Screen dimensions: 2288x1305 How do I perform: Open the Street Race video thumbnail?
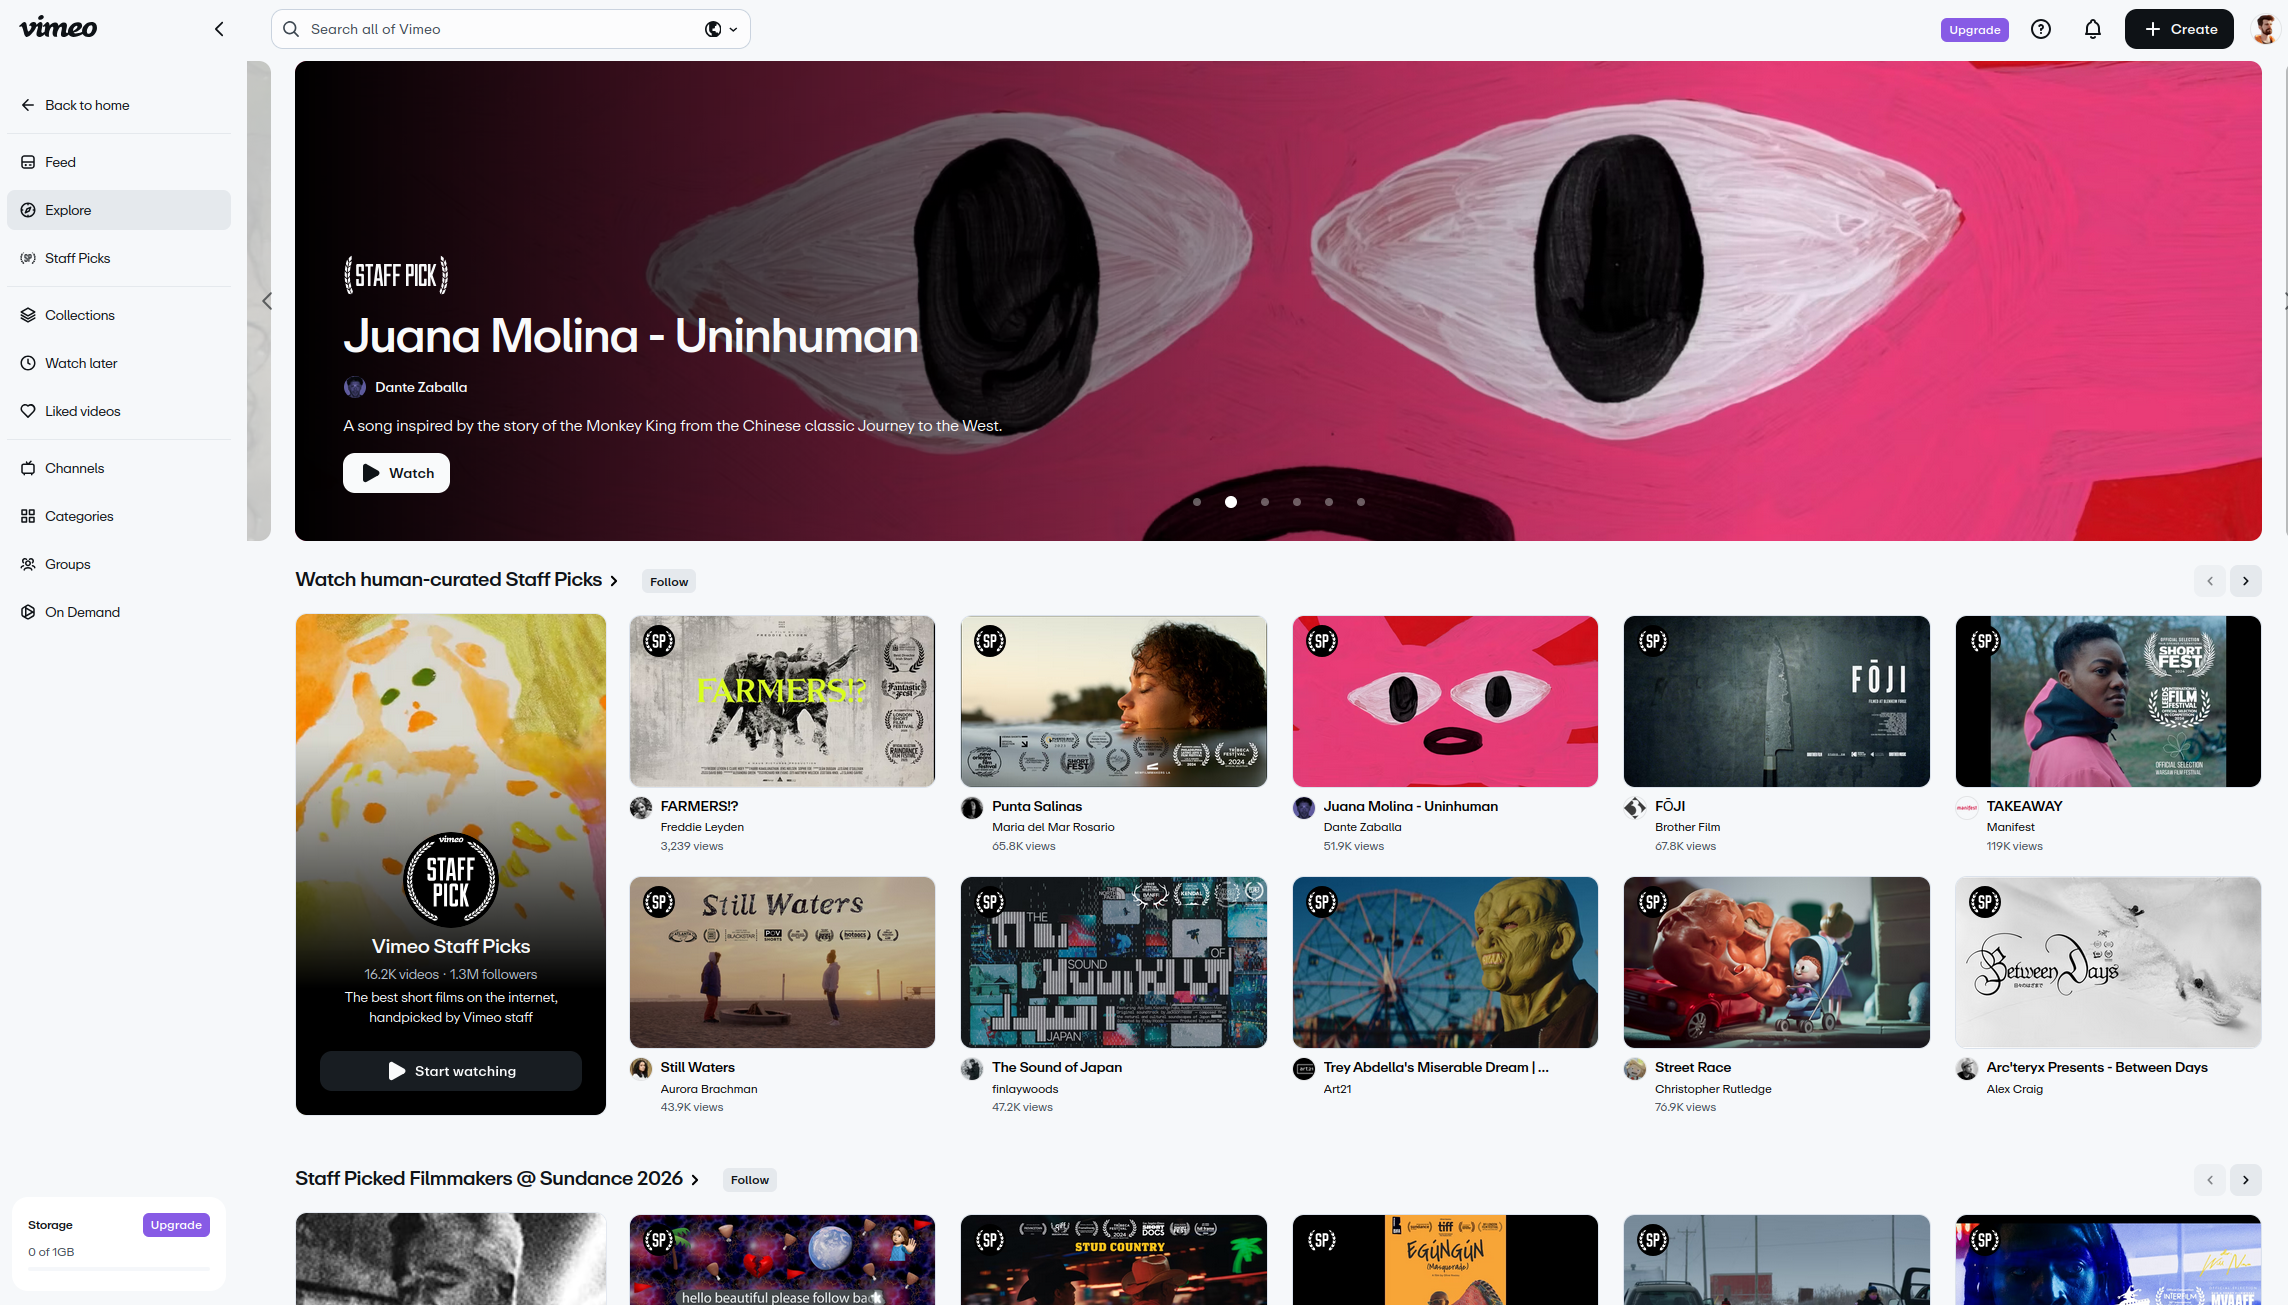[1776, 962]
